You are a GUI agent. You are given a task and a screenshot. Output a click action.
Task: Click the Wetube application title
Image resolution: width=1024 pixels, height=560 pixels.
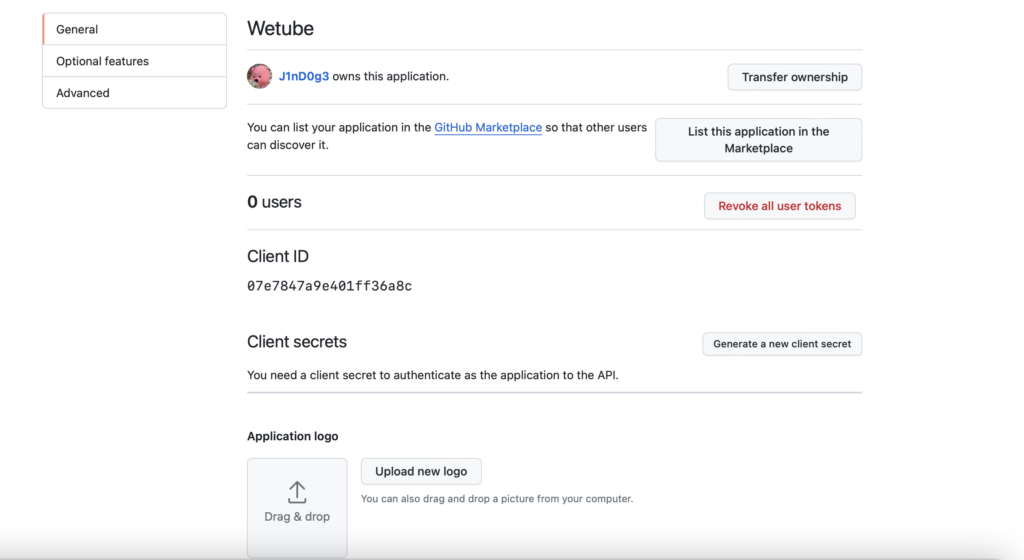[280, 29]
